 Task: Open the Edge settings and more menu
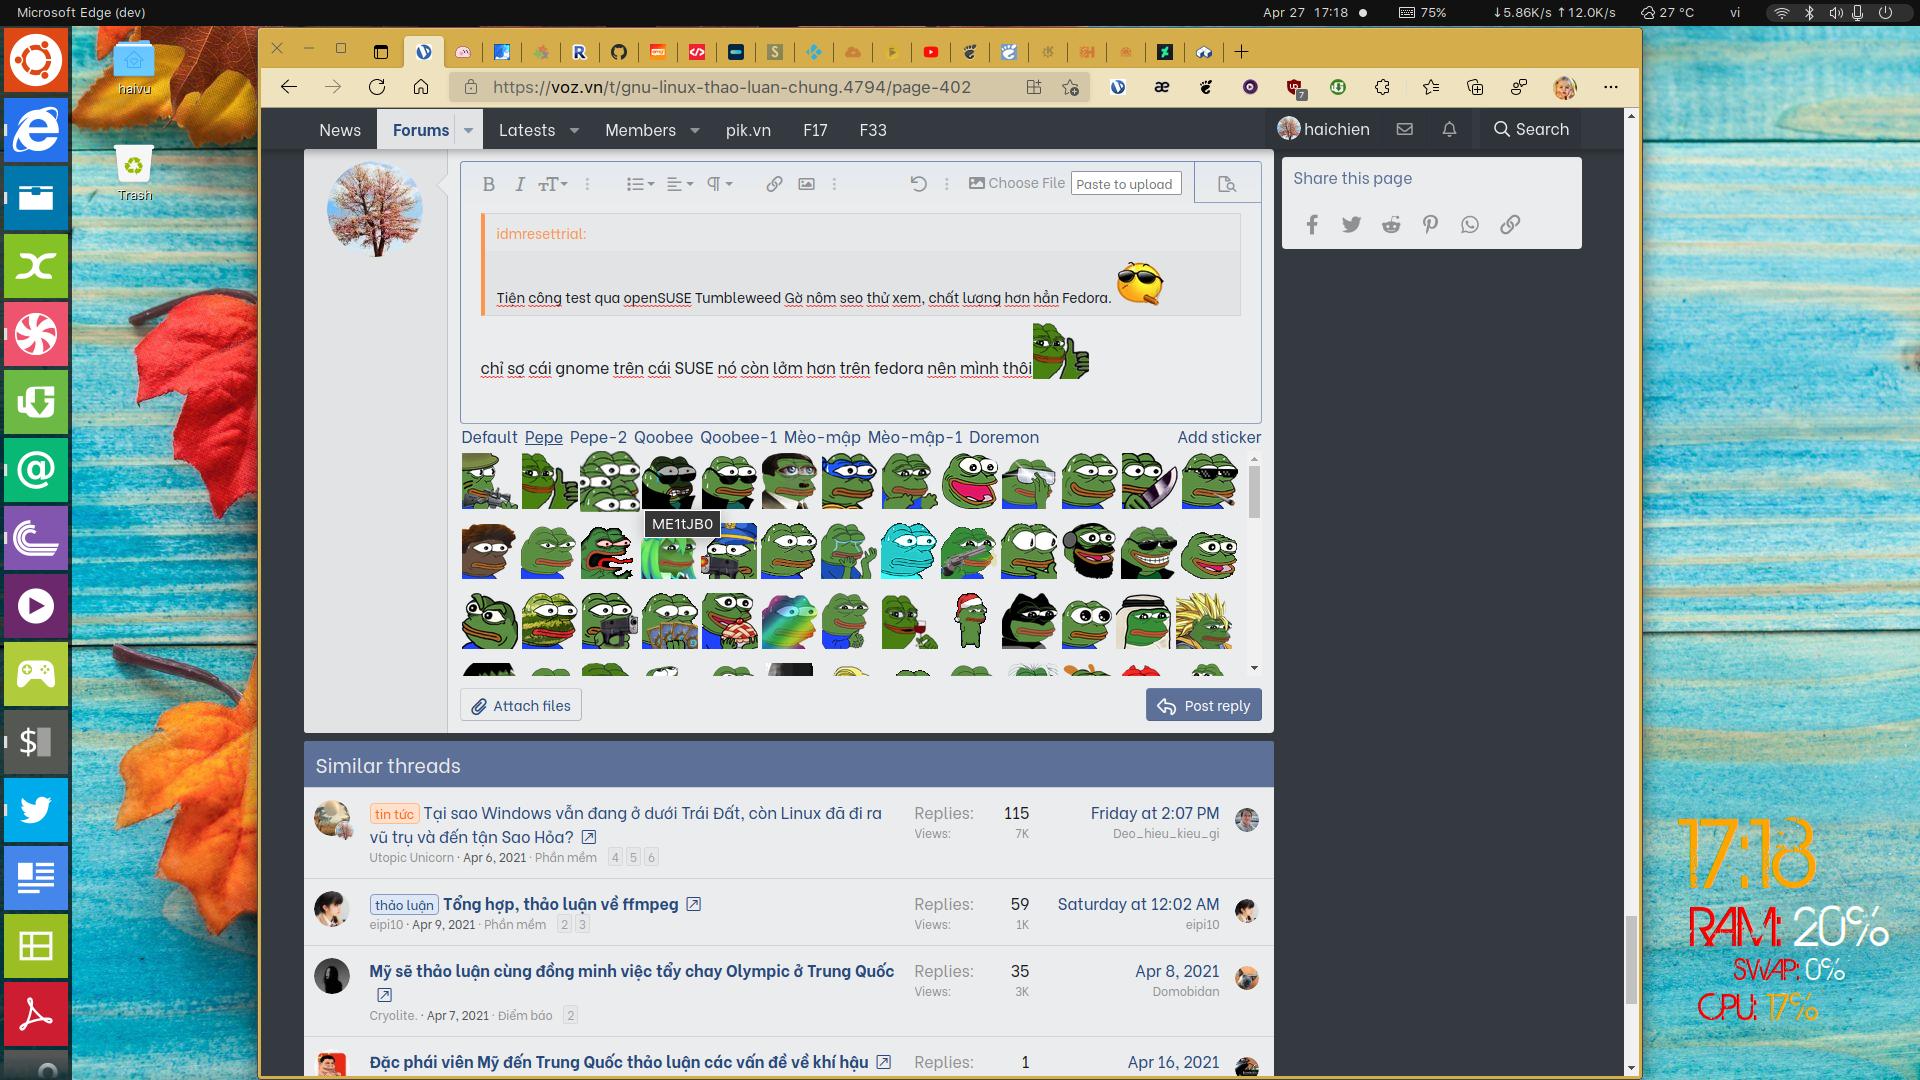click(1610, 87)
